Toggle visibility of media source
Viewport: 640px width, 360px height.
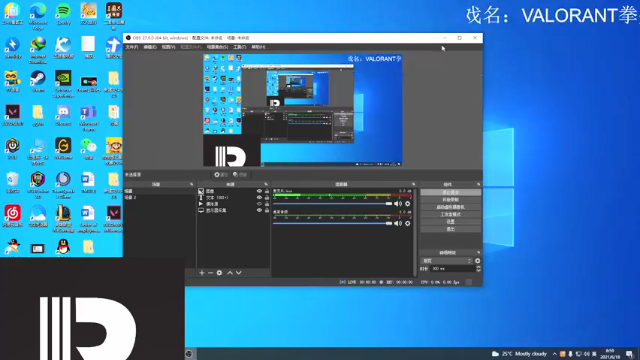tap(259, 204)
